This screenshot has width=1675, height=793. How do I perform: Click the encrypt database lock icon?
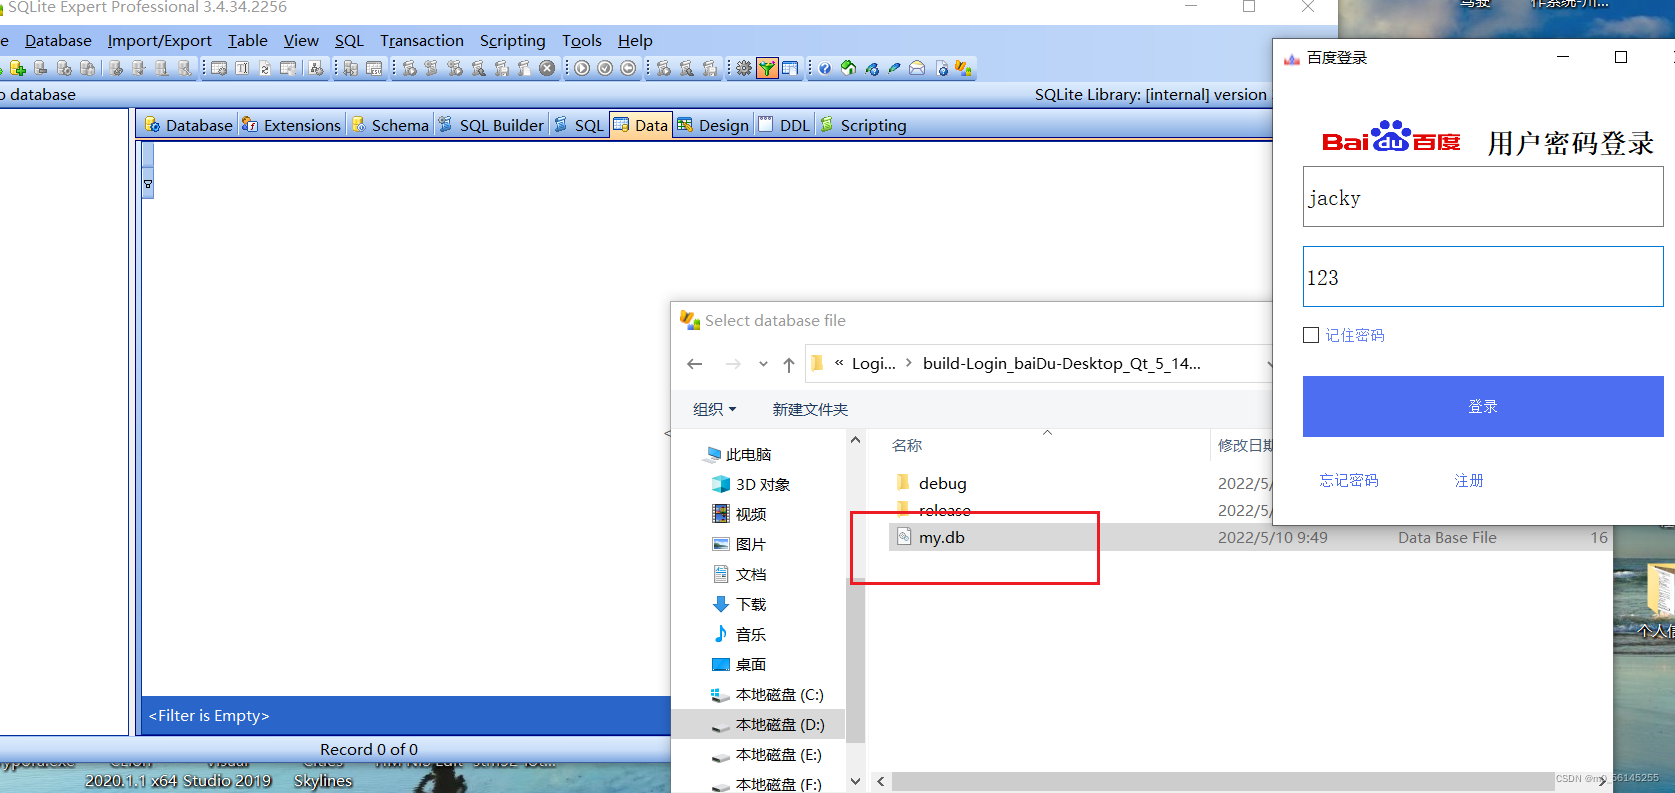click(x=87, y=68)
